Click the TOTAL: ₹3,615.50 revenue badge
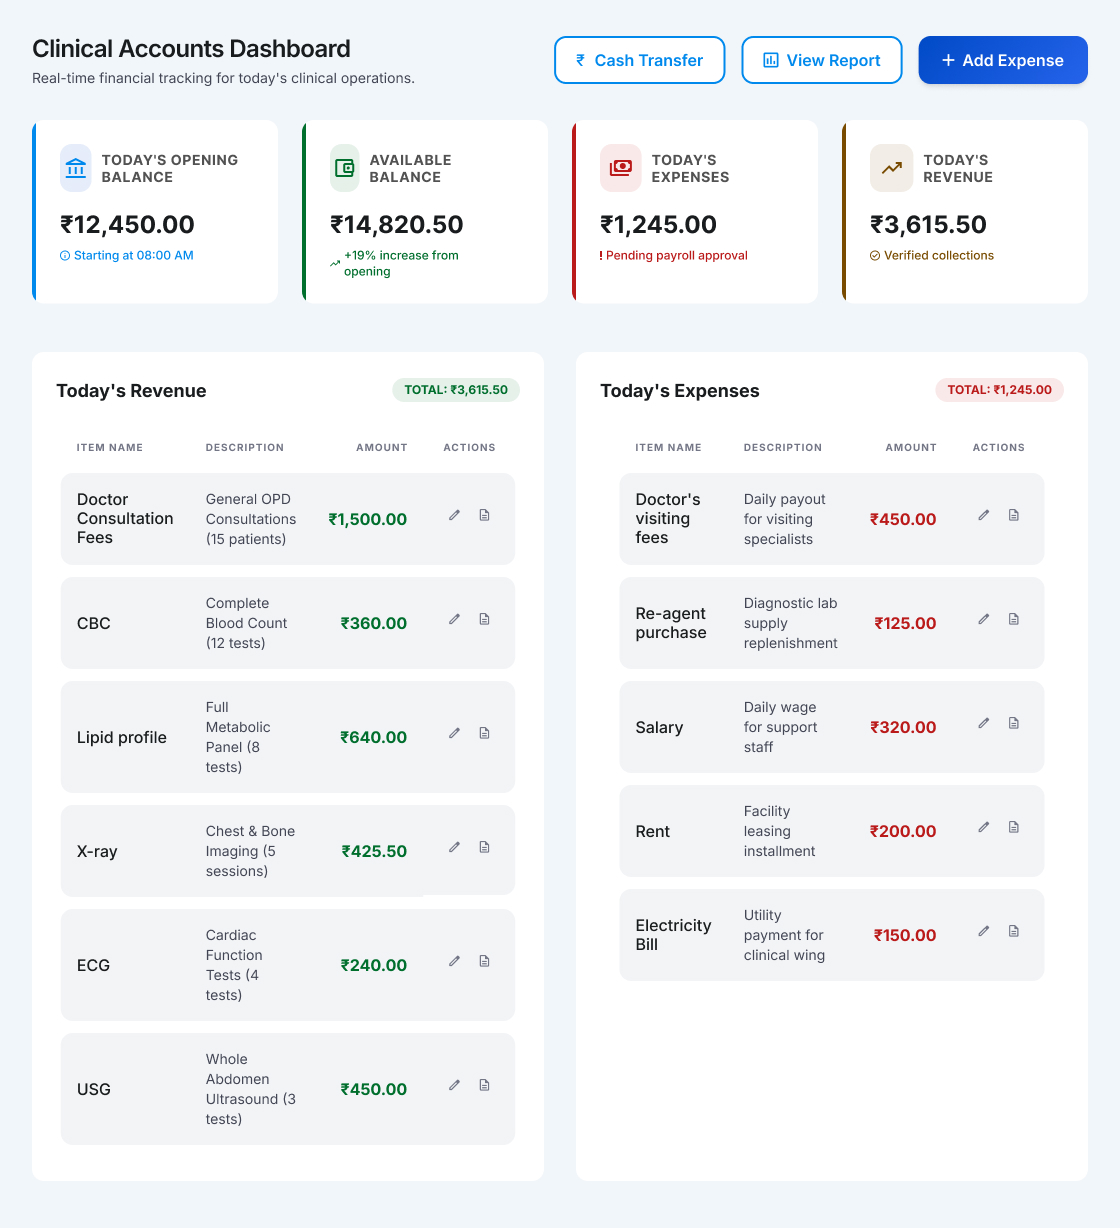 click(456, 390)
